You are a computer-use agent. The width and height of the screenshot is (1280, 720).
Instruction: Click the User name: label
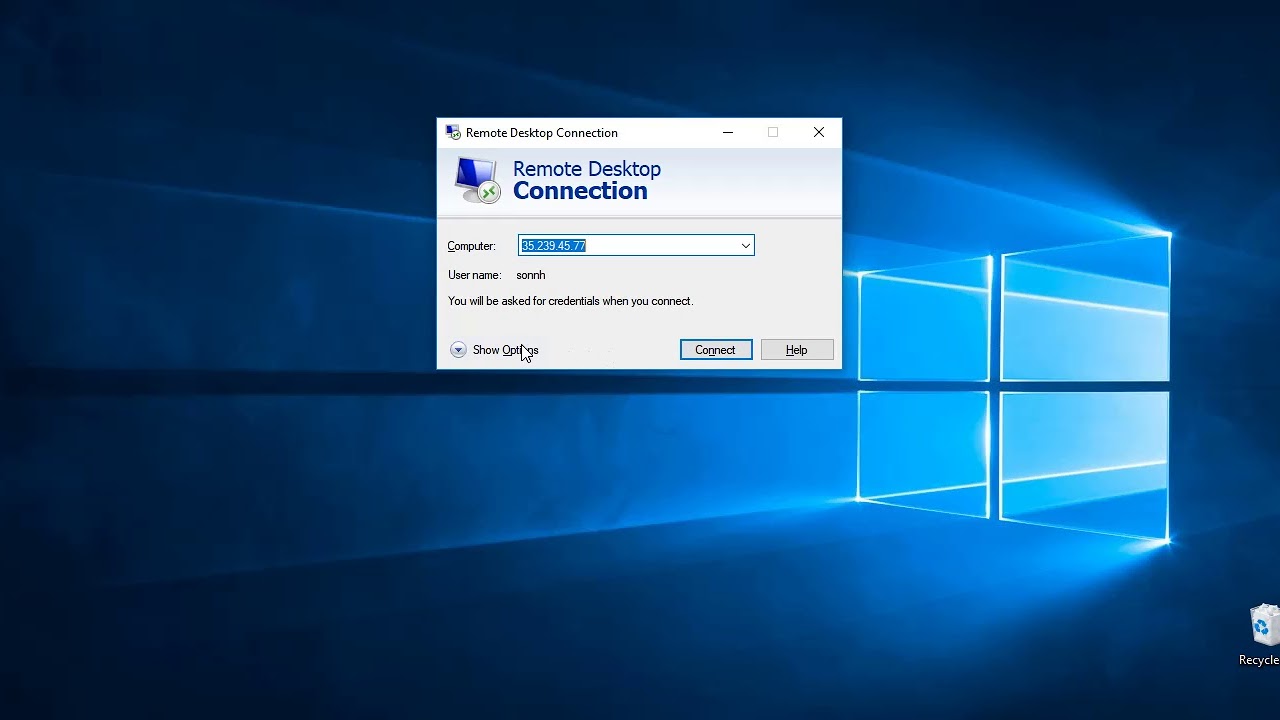coord(474,275)
